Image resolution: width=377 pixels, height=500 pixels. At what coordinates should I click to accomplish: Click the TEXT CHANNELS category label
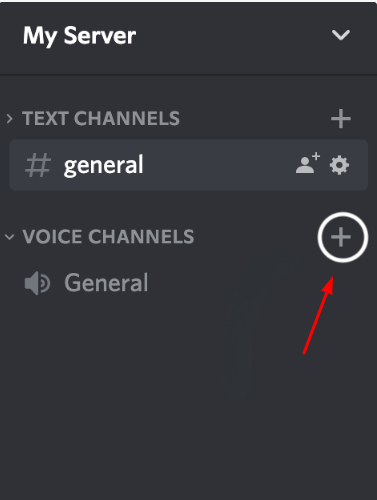[101, 118]
